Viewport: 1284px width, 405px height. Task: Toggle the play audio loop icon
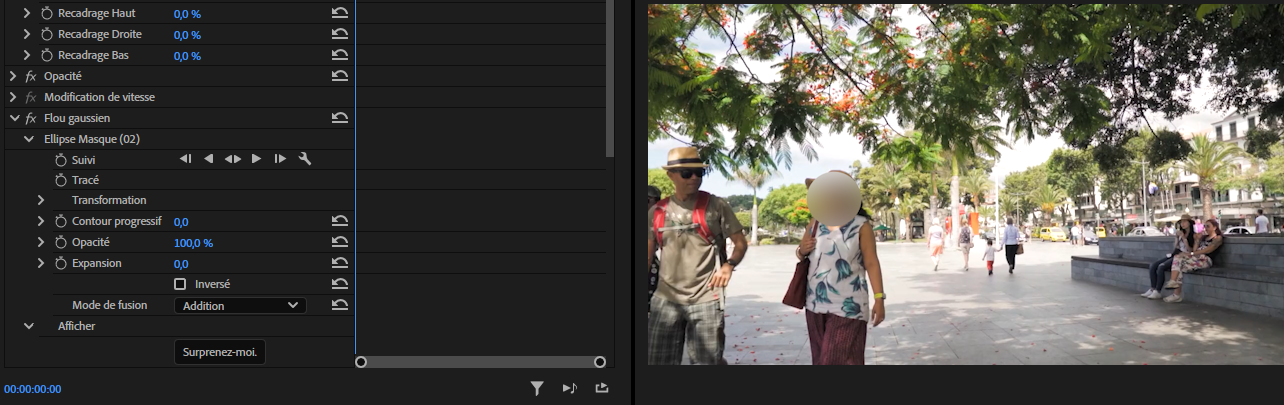[x=569, y=388]
